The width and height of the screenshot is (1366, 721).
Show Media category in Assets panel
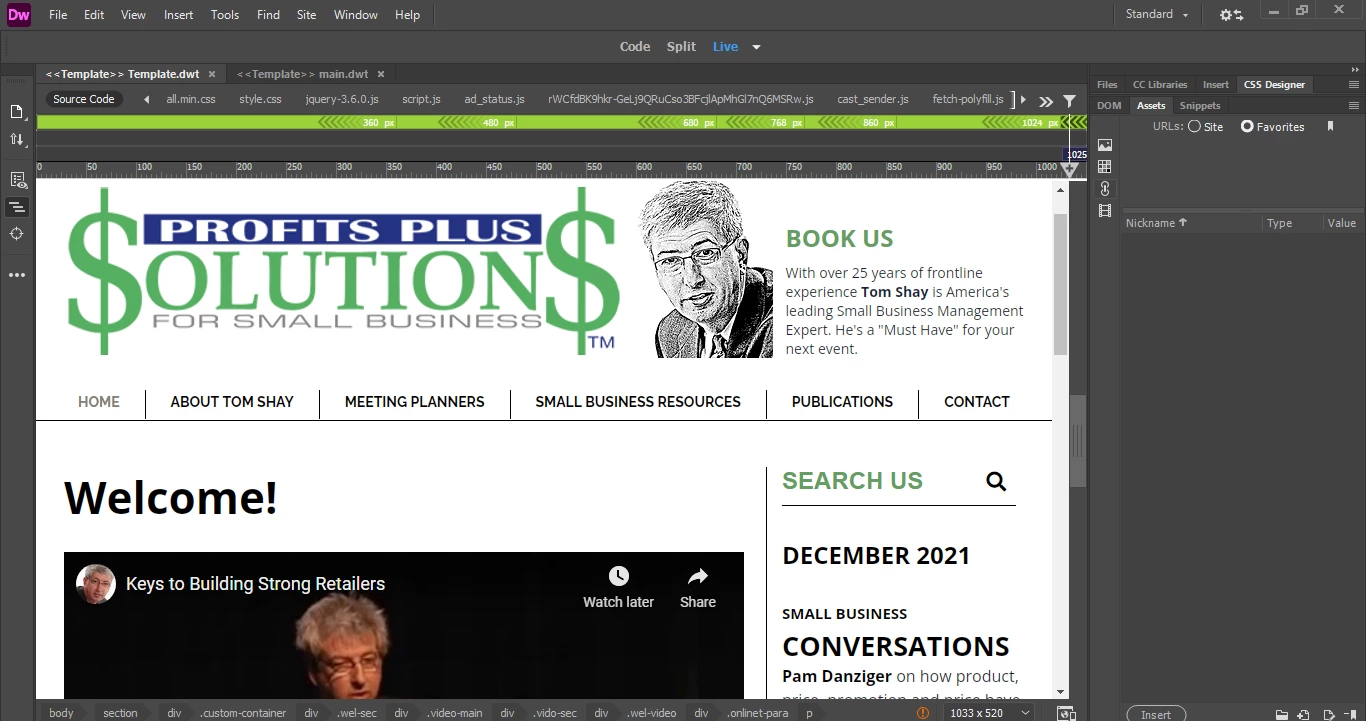pos(1105,211)
